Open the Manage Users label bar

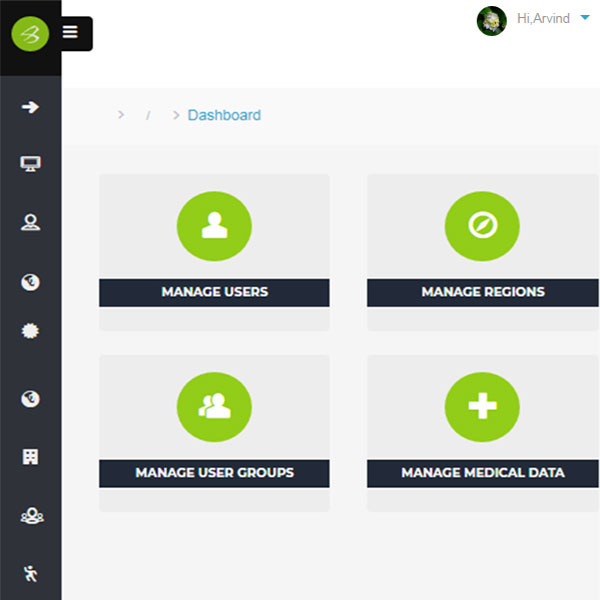click(214, 292)
